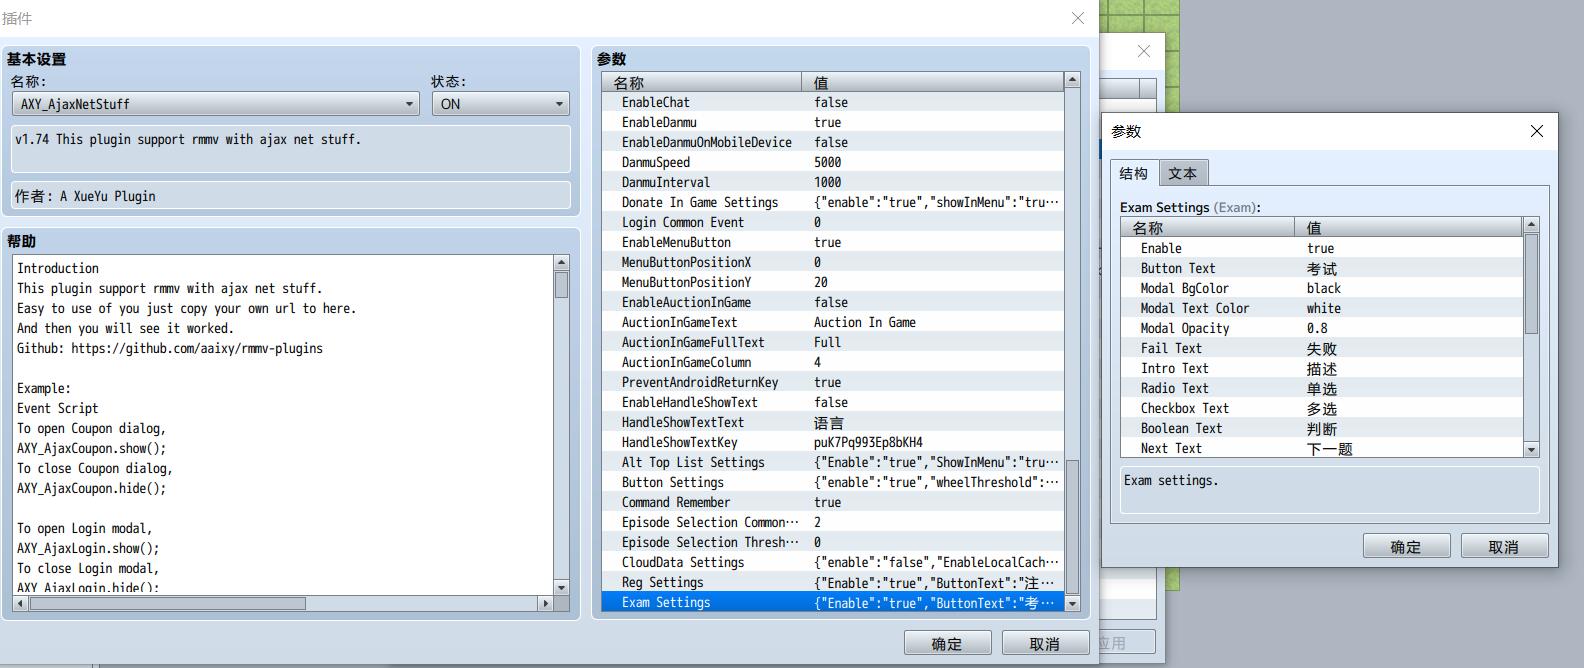Click the plugin description text field
The height and width of the screenshot is (668, 1584).
tap(291, 149)
